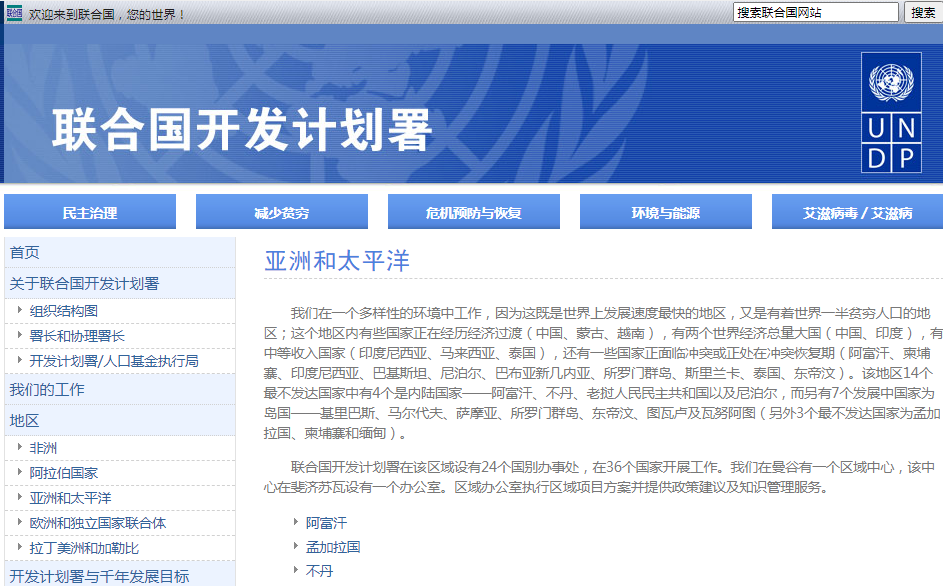The height and width of the screenshot is (586, 943).
Task: Click the arrow bullet beside 阿拉伯国家
Action: click(19, 472)
